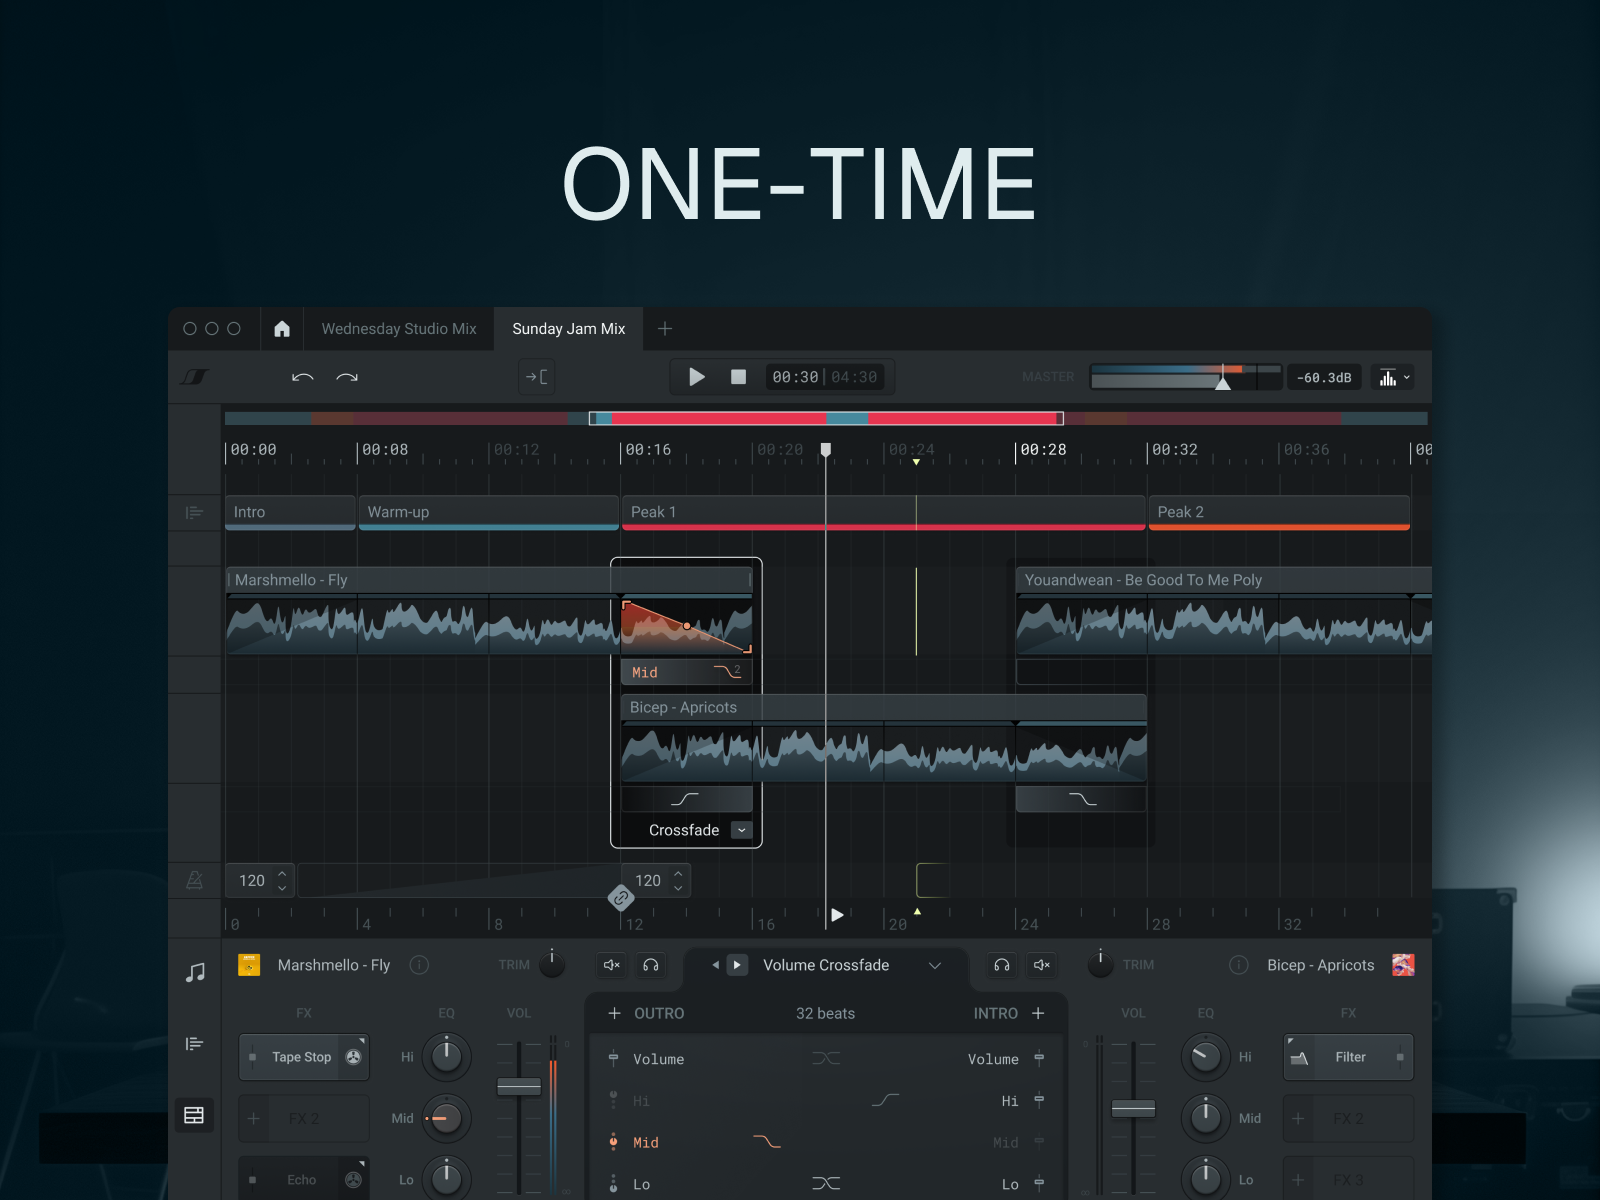Click the Filter effect button
This screenshot has width=1600, height=1200.
pyautogui.click(x=1349, y=1057)
